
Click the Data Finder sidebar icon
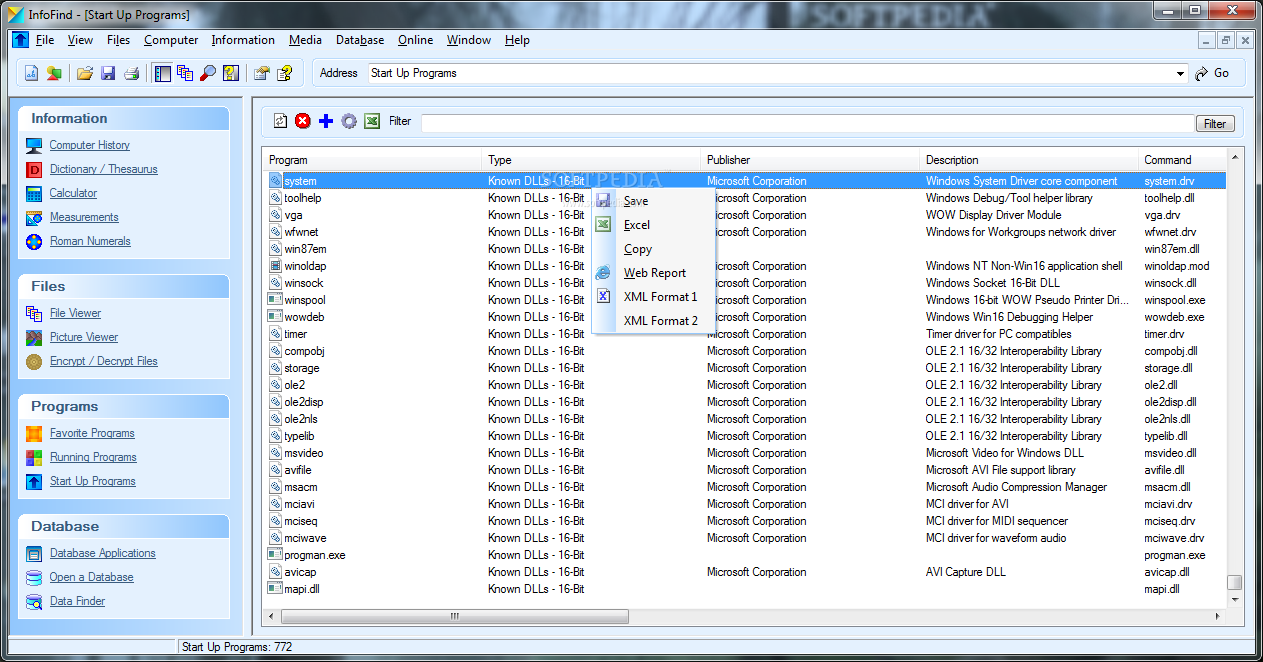pos(34,601)
